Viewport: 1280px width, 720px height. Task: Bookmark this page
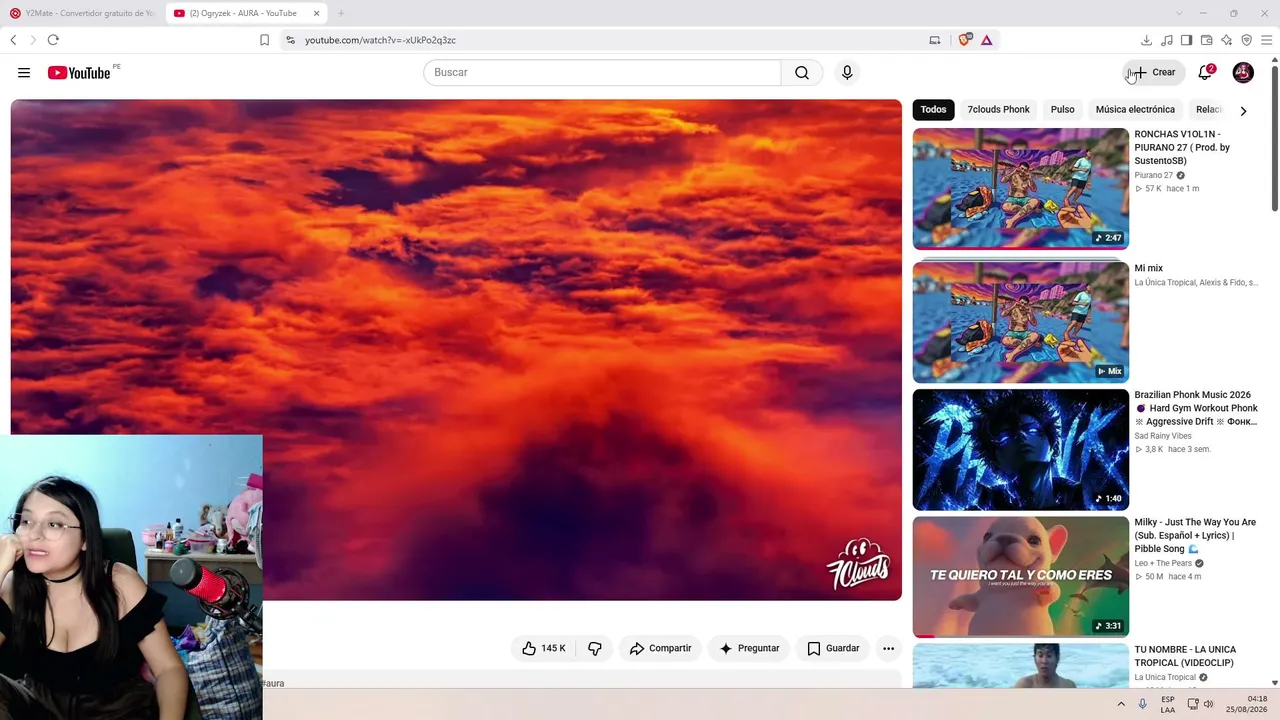264,40
